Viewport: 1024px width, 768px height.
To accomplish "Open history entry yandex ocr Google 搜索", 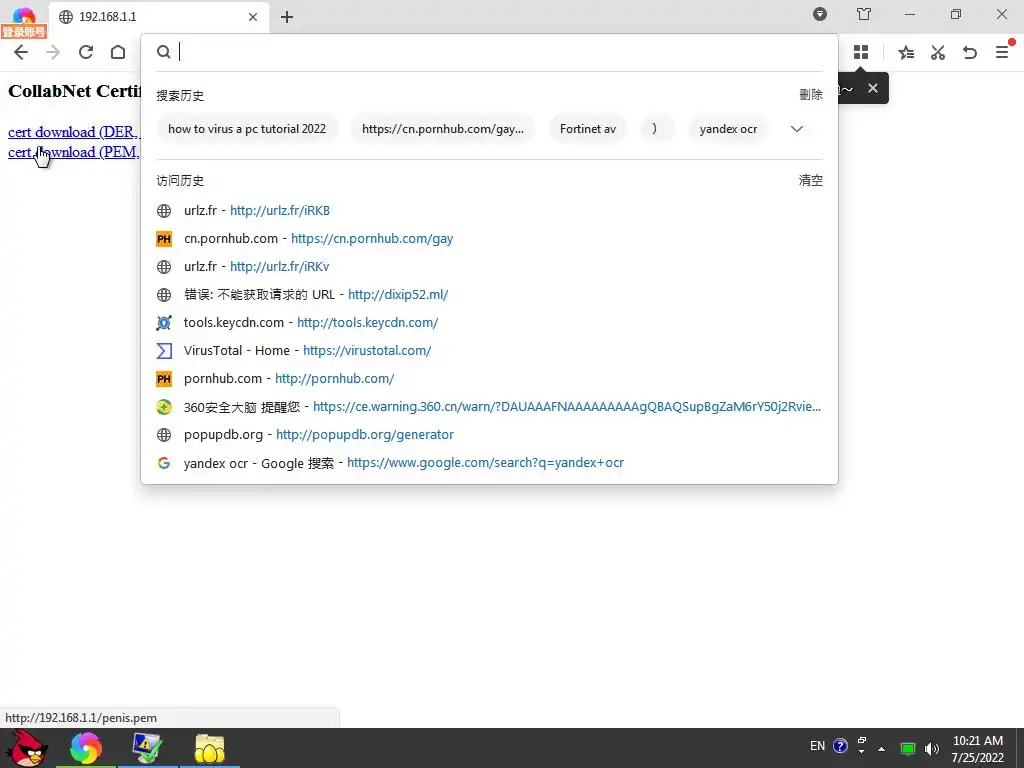I will tap(489, 463).
